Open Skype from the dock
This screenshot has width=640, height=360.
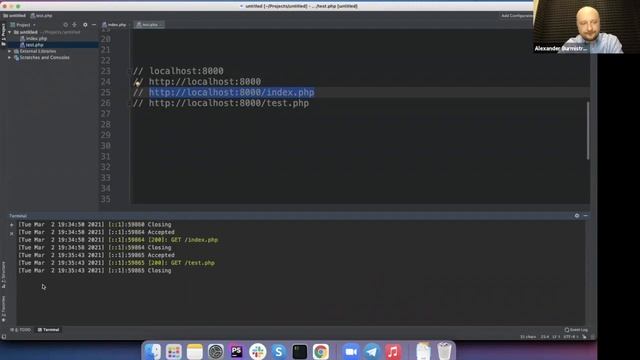(279, 351)
